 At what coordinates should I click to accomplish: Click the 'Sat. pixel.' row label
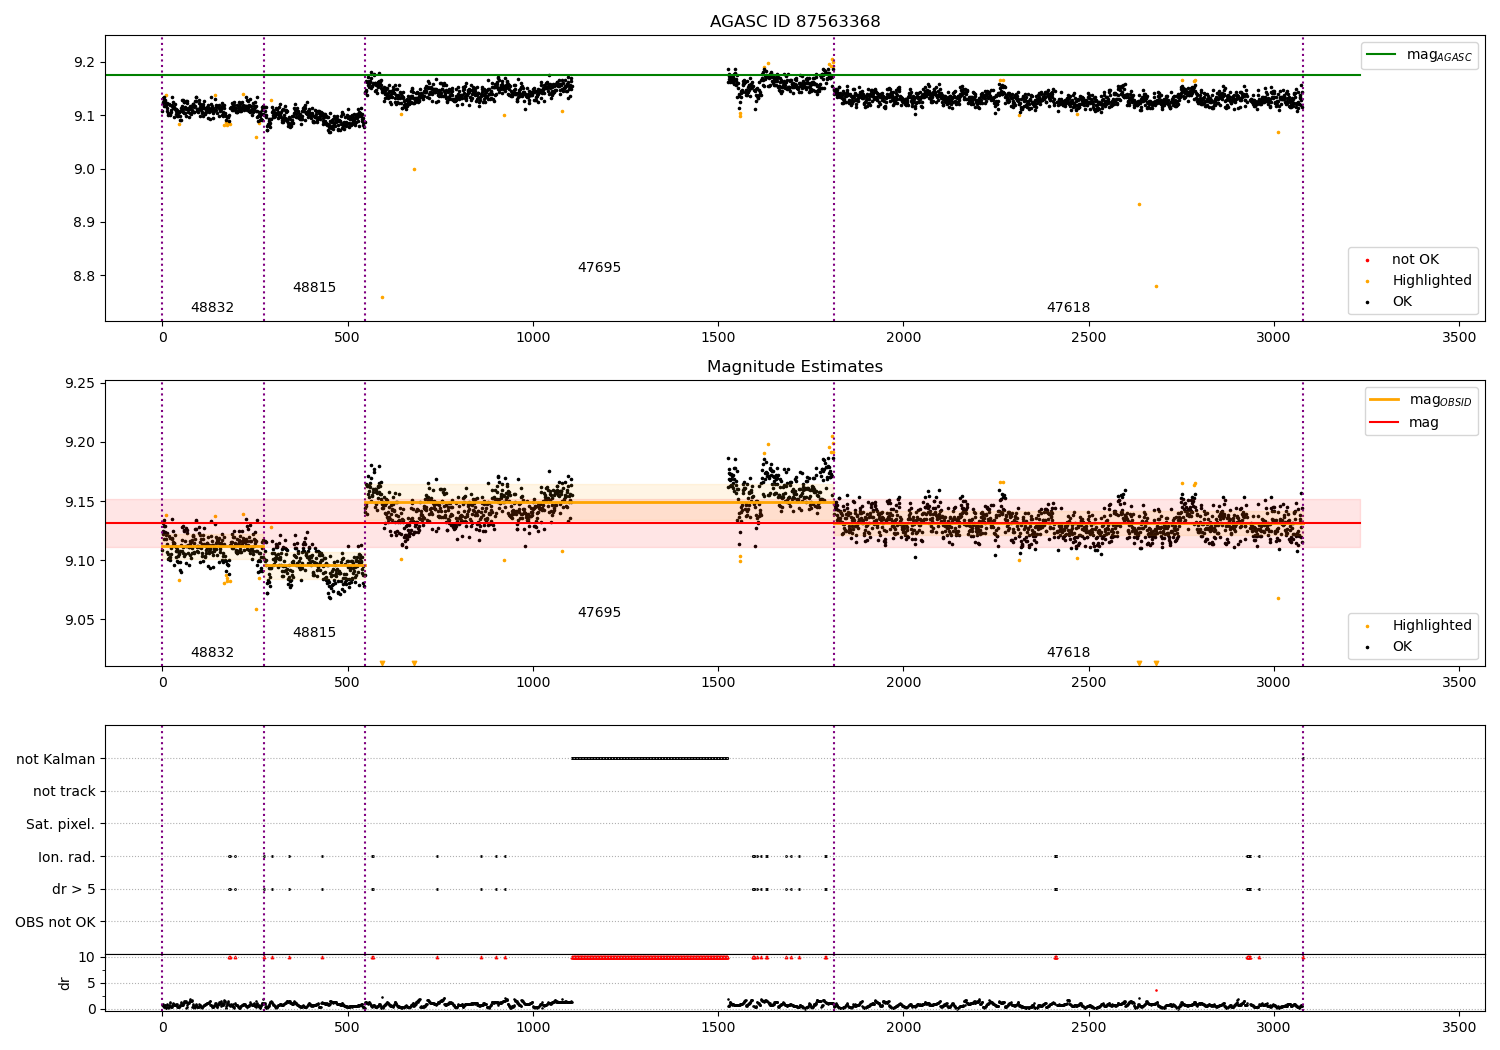pyautogui.click(x=61, y=825)
